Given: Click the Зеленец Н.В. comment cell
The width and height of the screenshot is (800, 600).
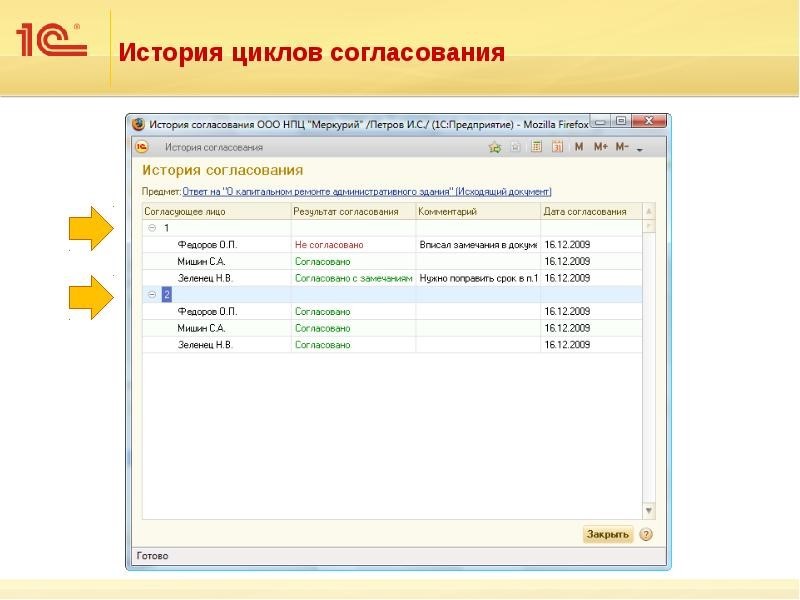Looking at the screenshot, I should pyautogui.click(x=480, y=276).
